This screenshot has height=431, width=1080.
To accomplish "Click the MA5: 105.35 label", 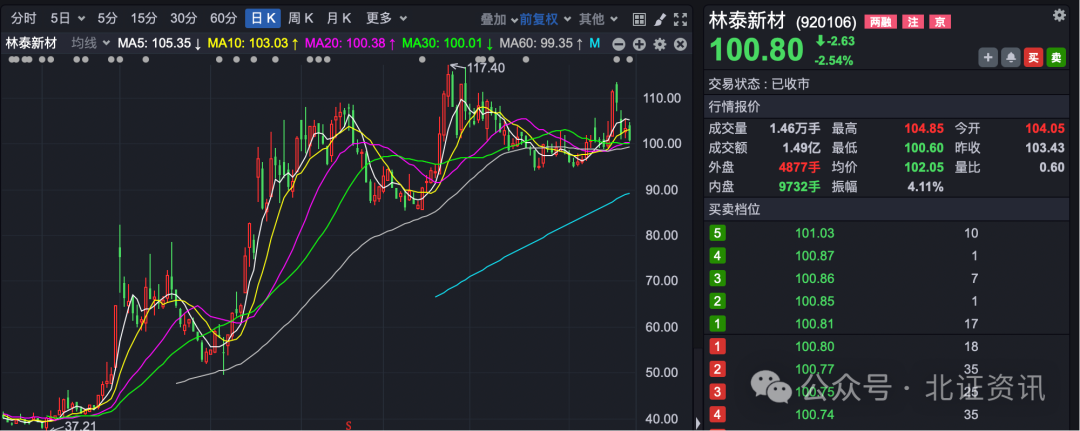I will [154, 43].
